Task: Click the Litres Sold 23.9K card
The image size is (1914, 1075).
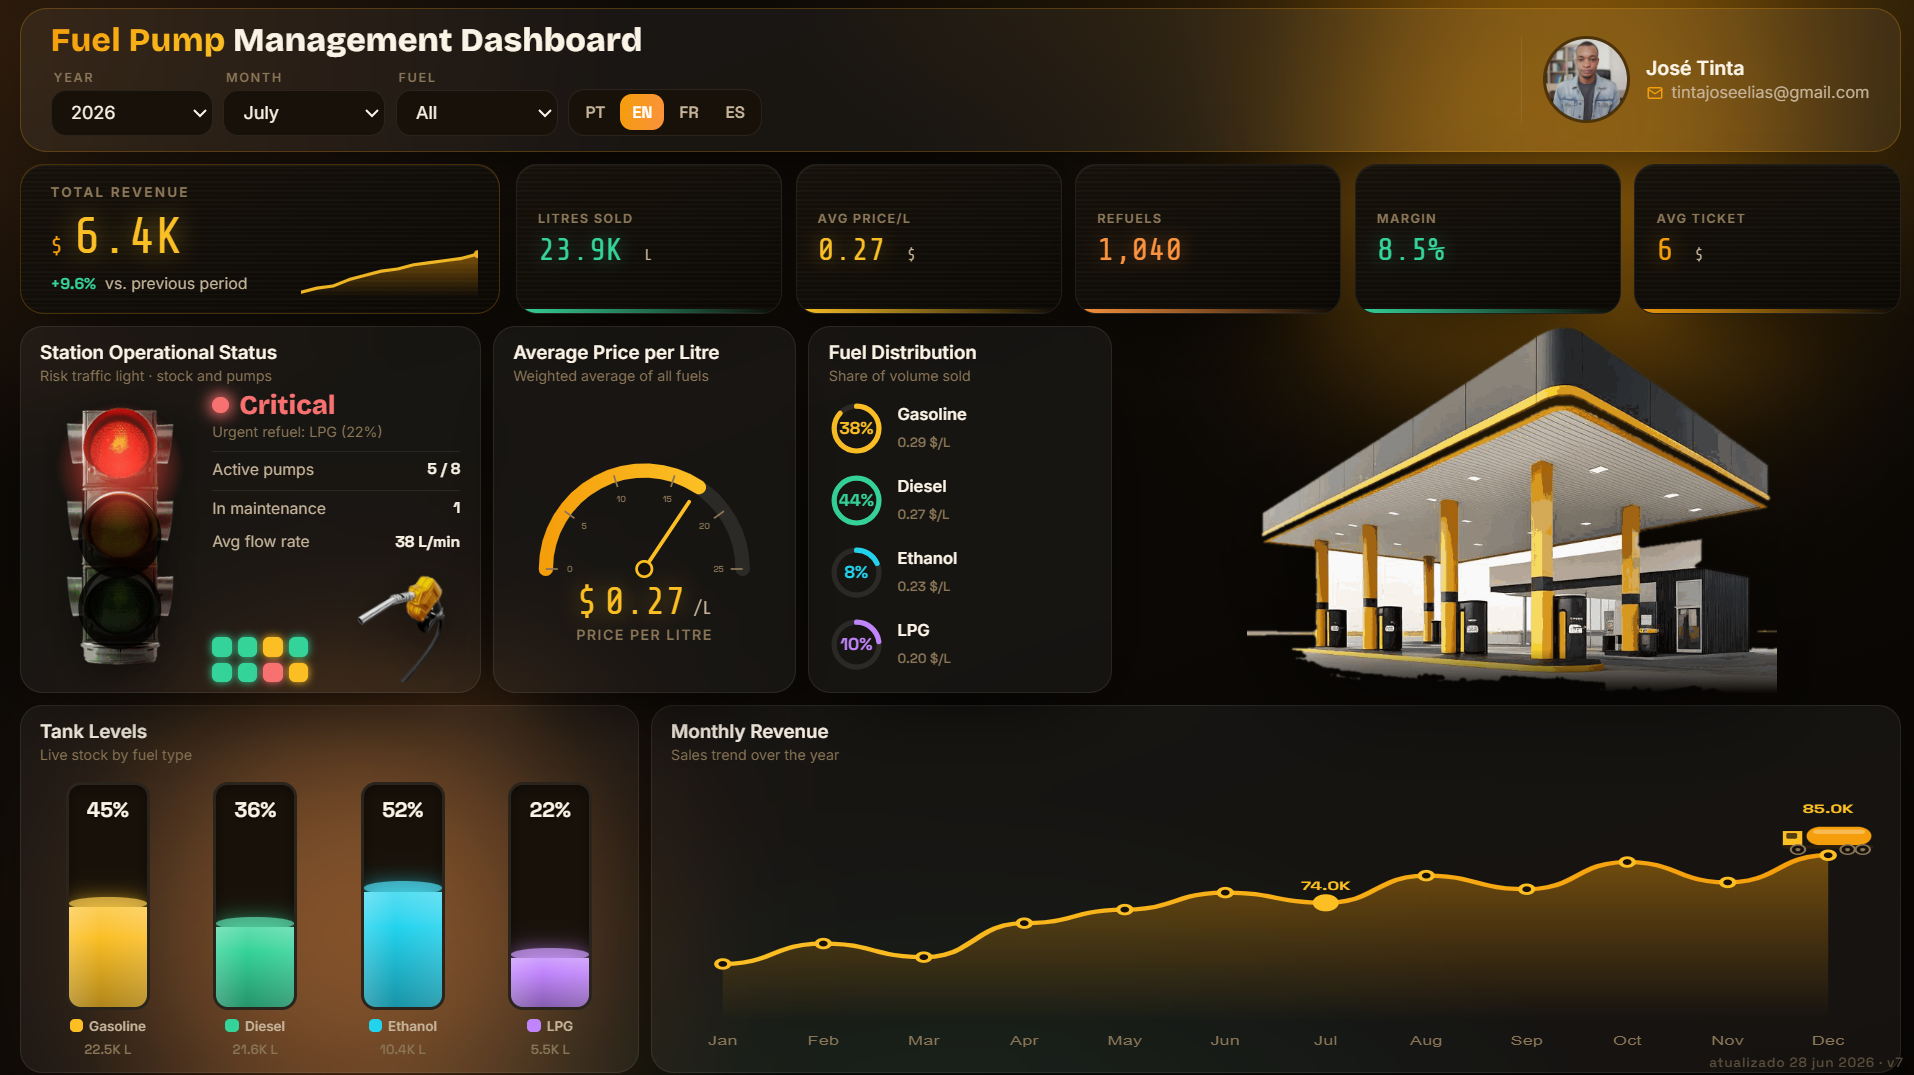Action: point(648,239)
